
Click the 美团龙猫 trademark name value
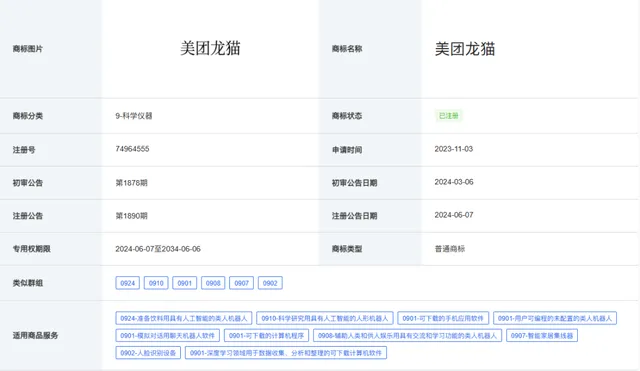[465, 49]
